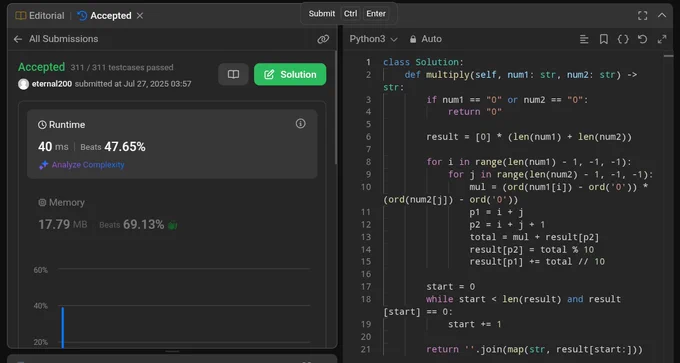Screen dimensions: 680x363
Task: Click the 'return "0"' code line
Action: coord(475,112)
